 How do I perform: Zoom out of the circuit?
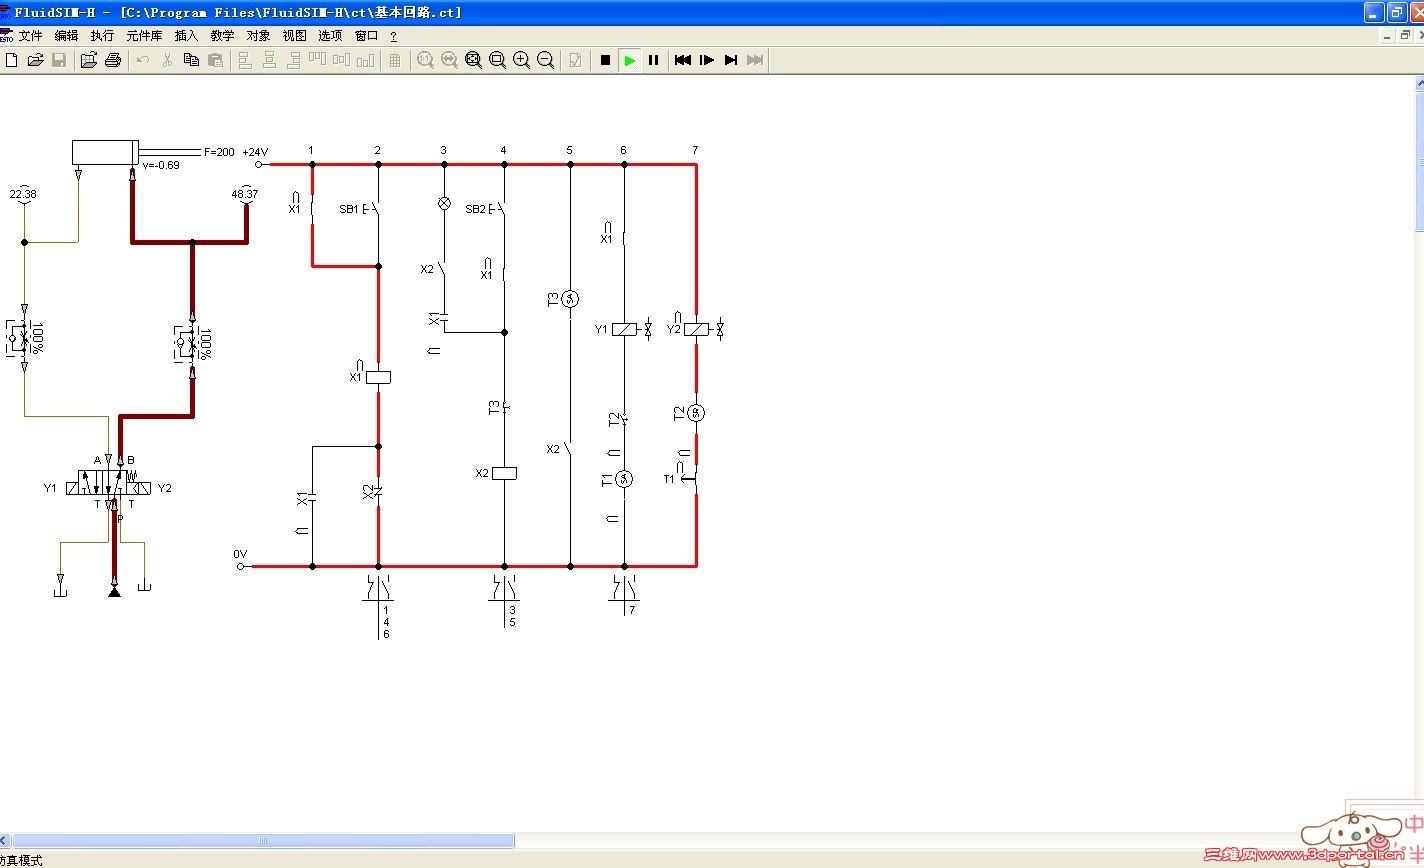click(x=545, y=60)
